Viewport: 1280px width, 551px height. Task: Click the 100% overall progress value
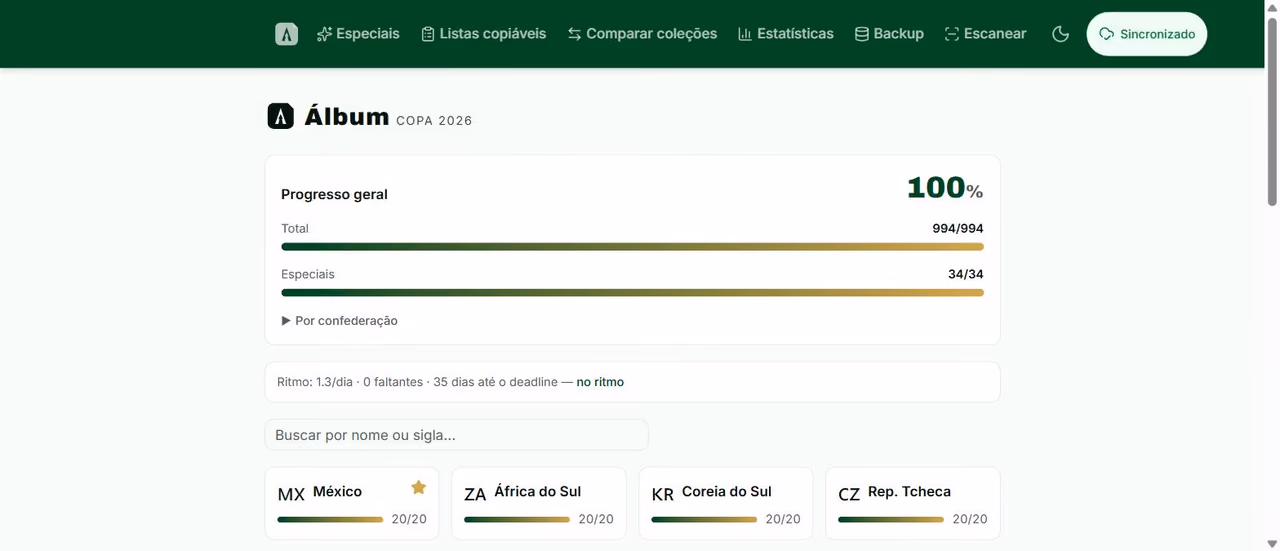tap(945, 188)
